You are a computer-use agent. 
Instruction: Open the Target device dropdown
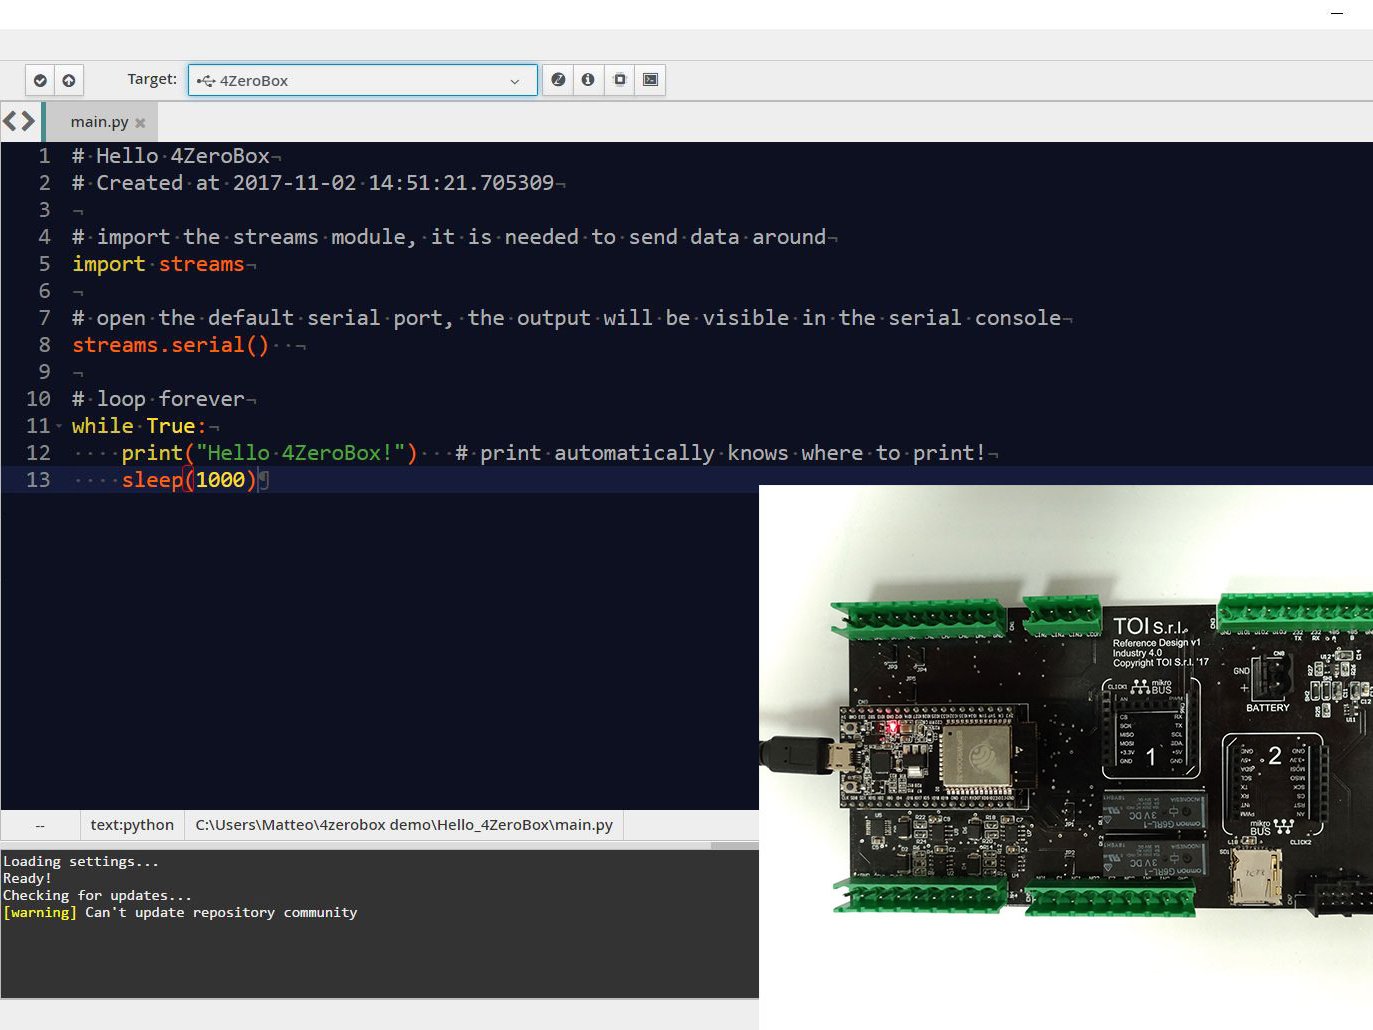point(514,81)
